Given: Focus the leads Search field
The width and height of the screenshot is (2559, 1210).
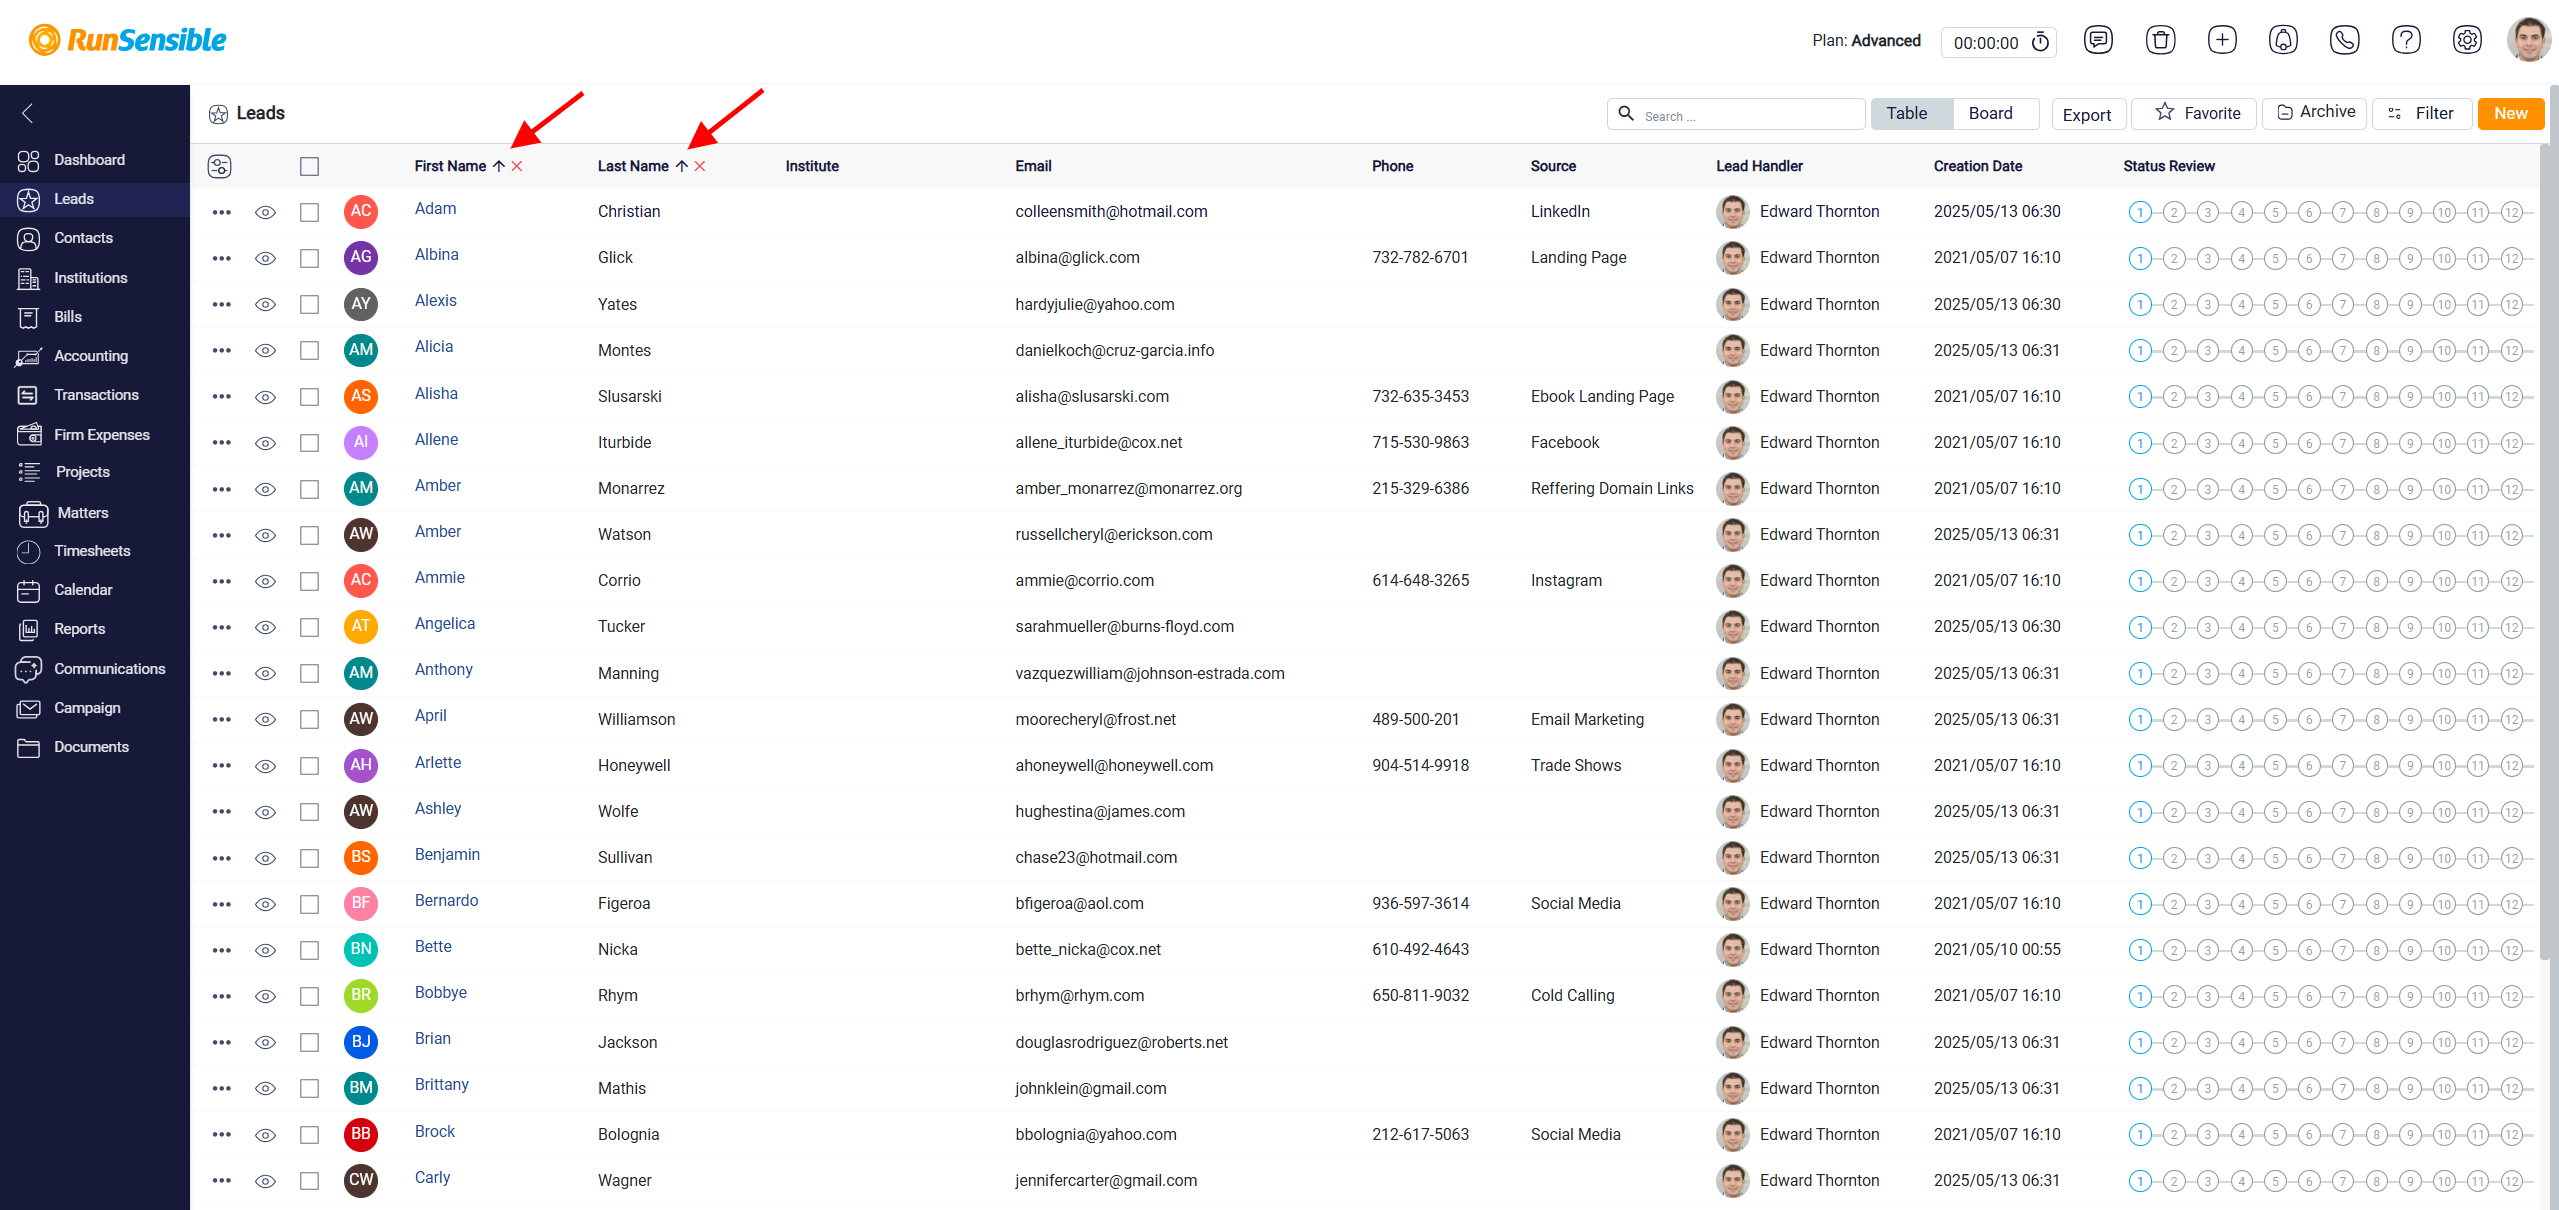Looking at the screenshot, I should pos(1736,114).
